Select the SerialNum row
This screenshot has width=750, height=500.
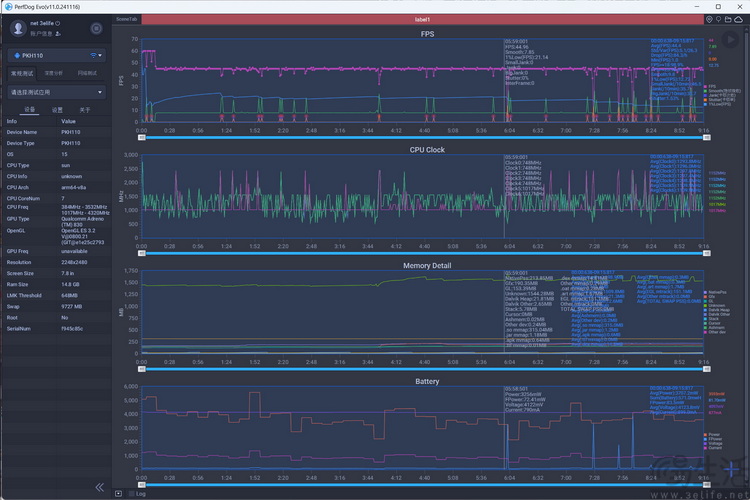(56, 329)
